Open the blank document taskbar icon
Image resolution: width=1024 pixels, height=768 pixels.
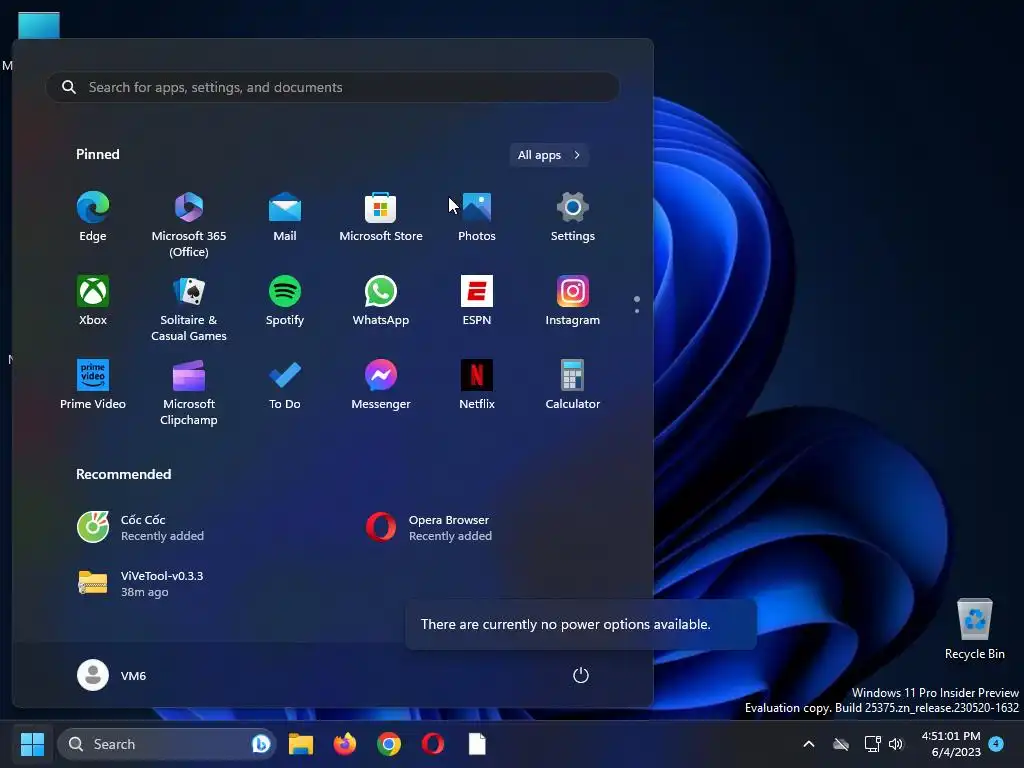click(477, 744)
